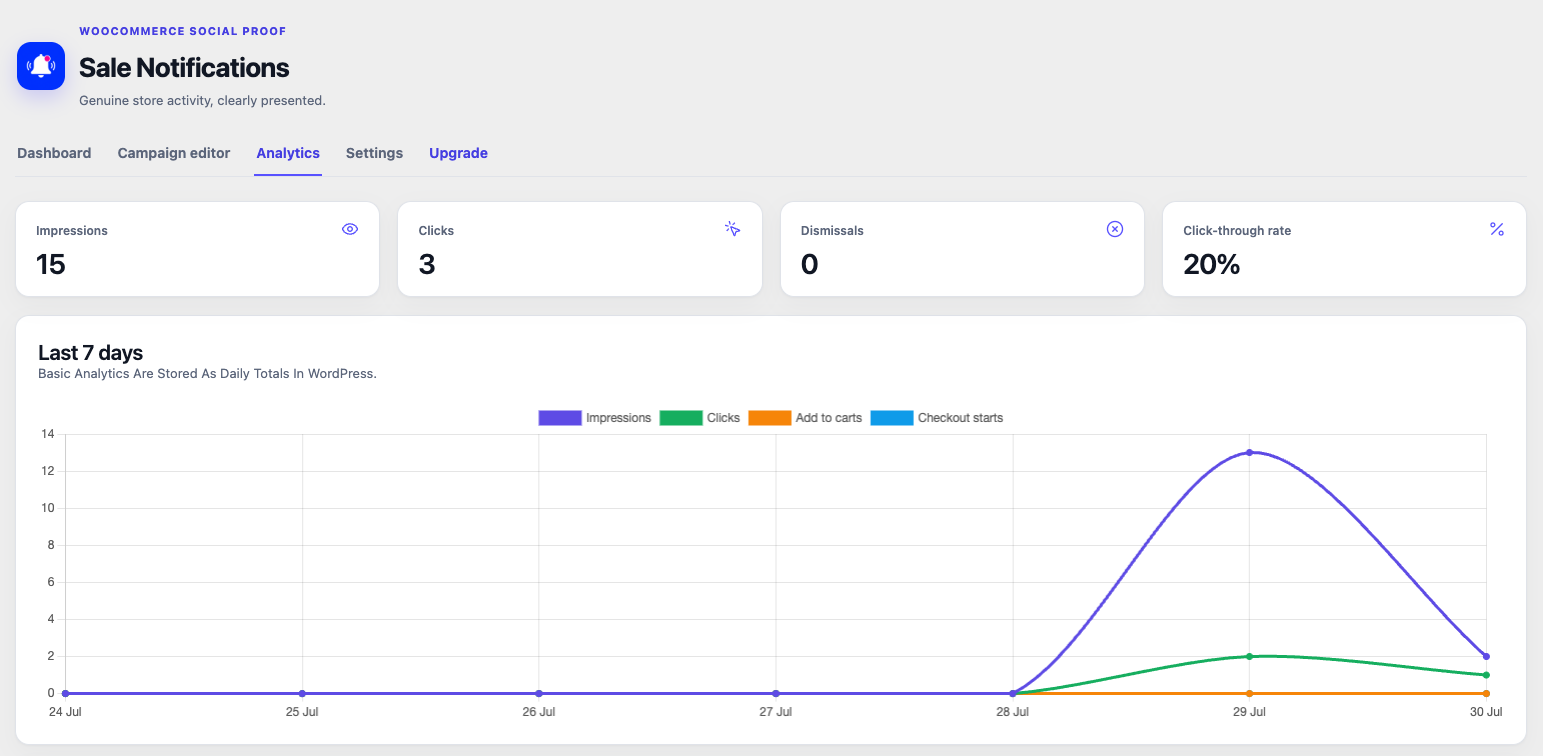Click the Impressions legend label
The image size is (1543, 756).
618,418
